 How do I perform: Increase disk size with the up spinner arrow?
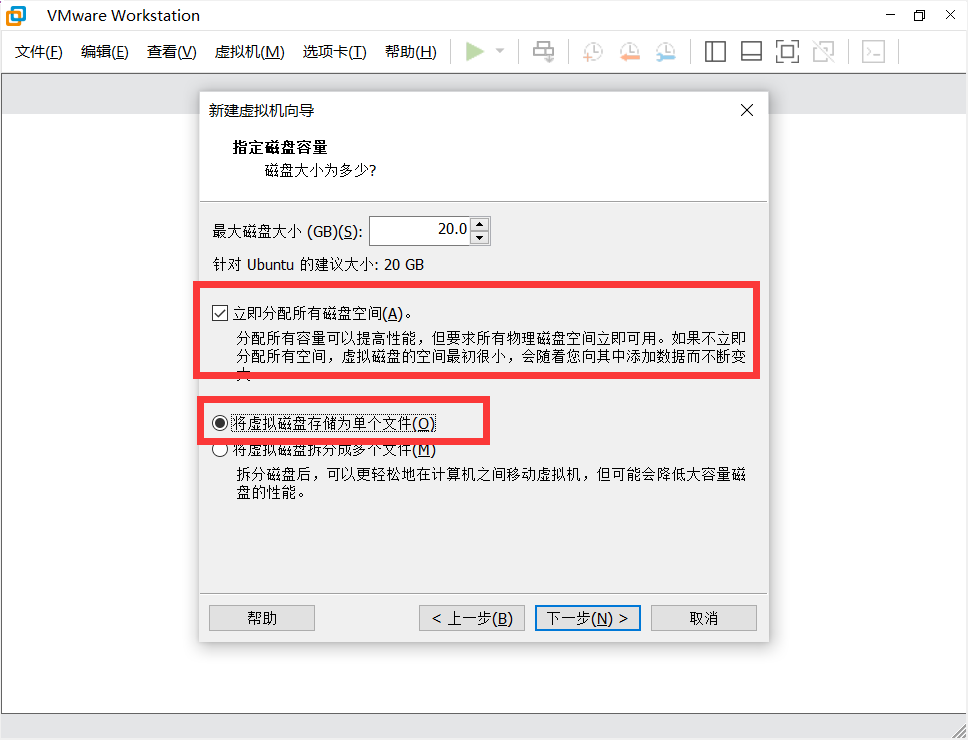[480, 223]
